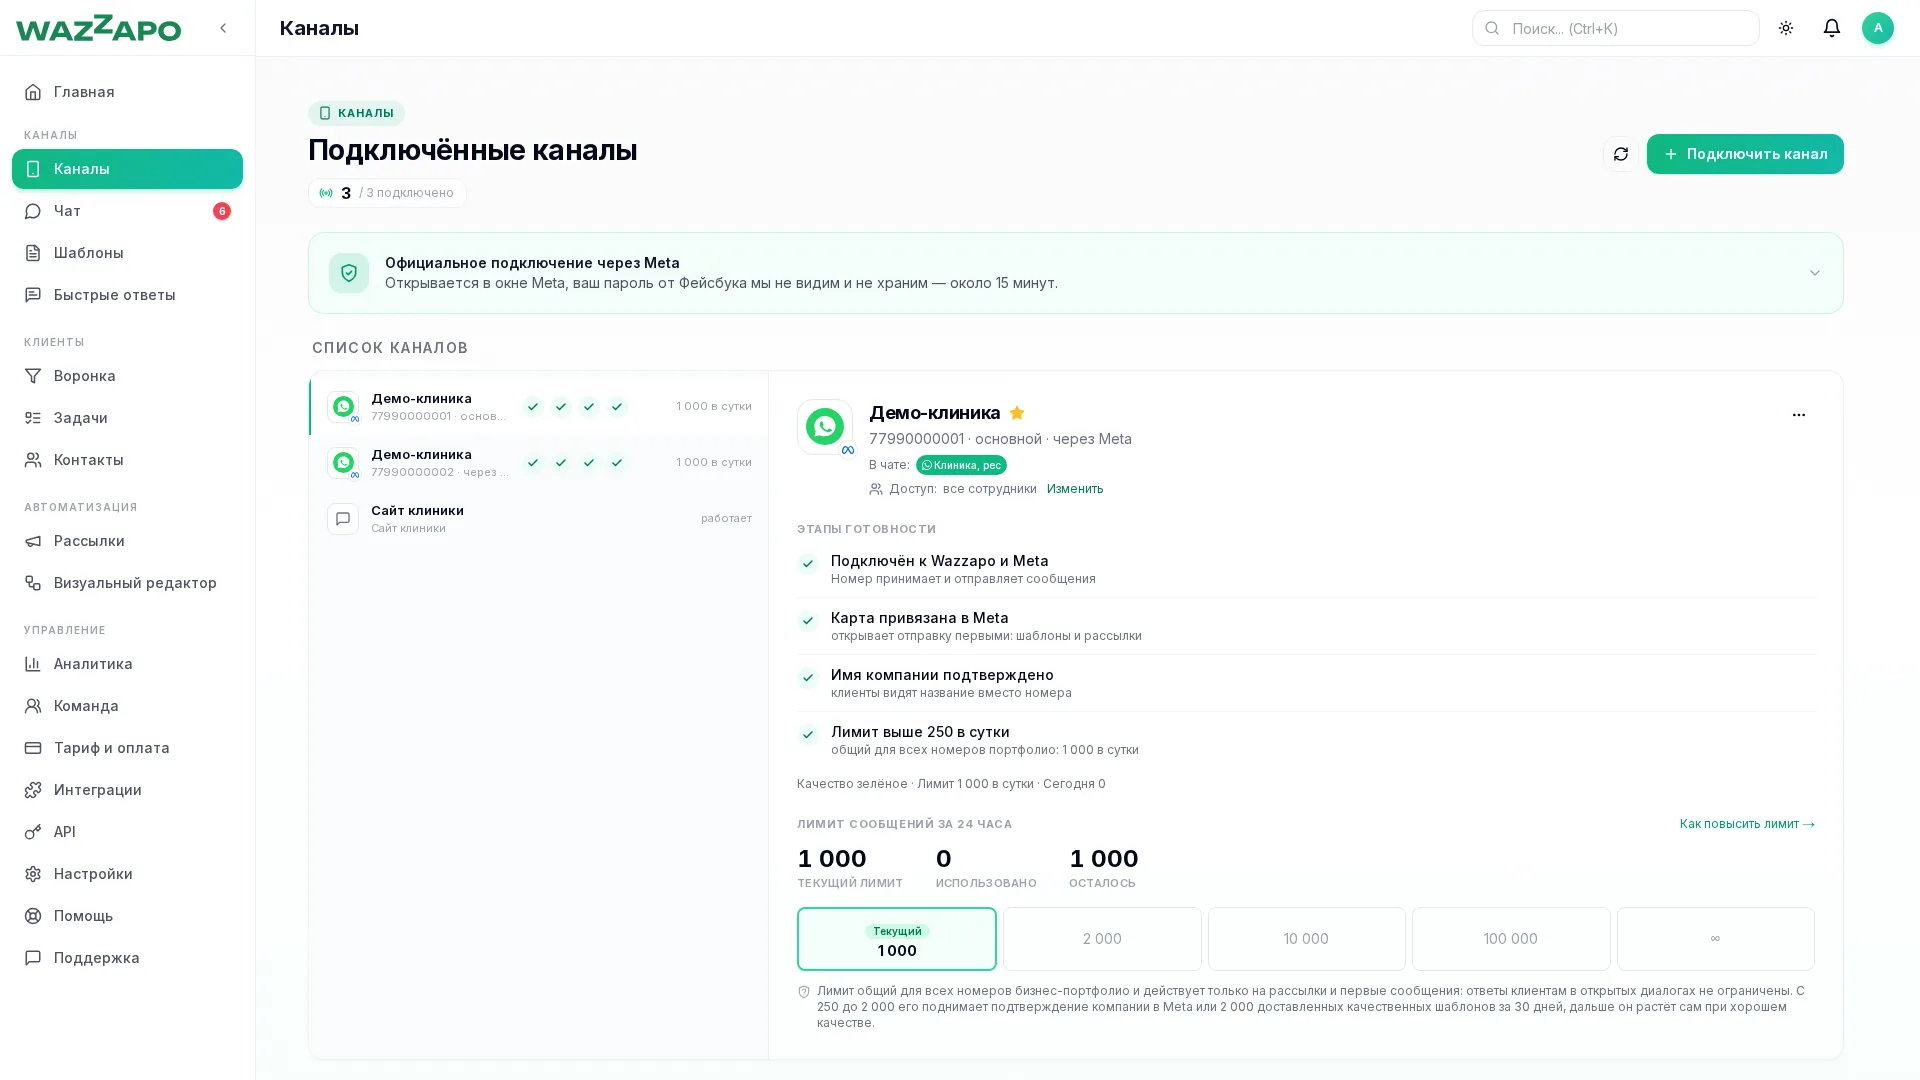Screen dimensions: 1920x1080
Task: Open Шаблоны in the sidebar
Action: pyautogui.click(x=127, y=253)
